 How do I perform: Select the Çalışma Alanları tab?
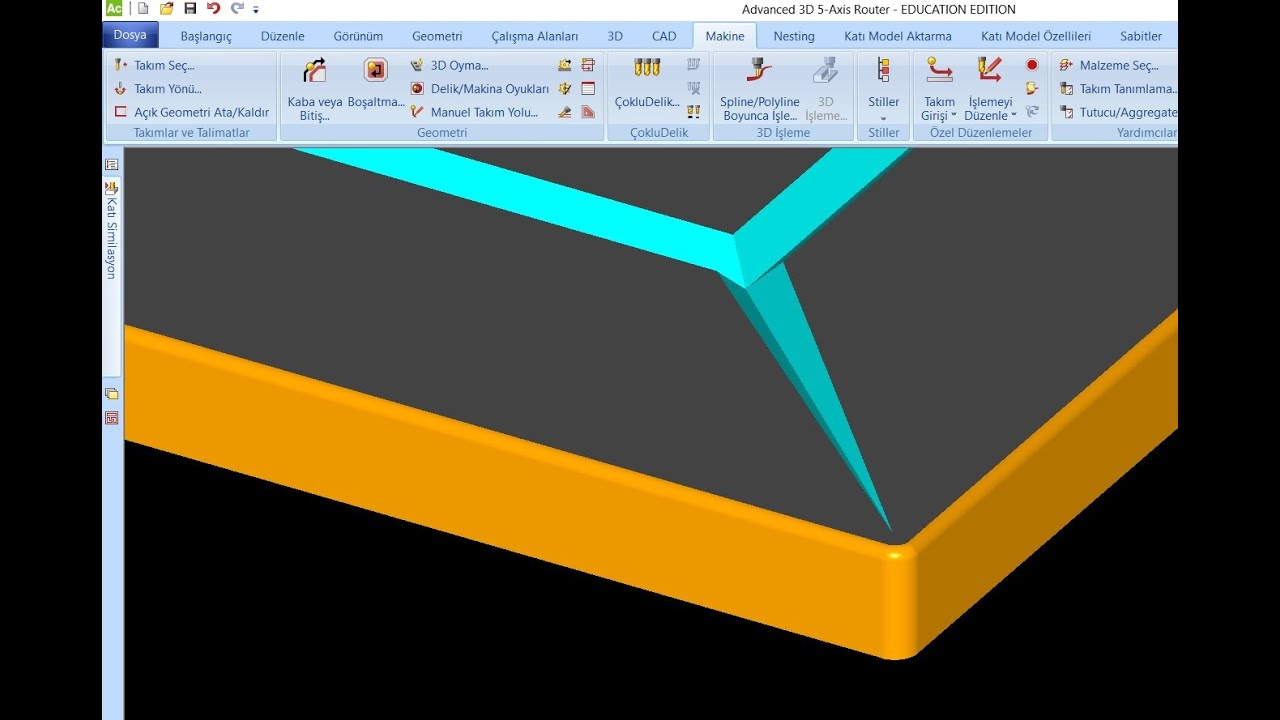click(x=535, y=36)
